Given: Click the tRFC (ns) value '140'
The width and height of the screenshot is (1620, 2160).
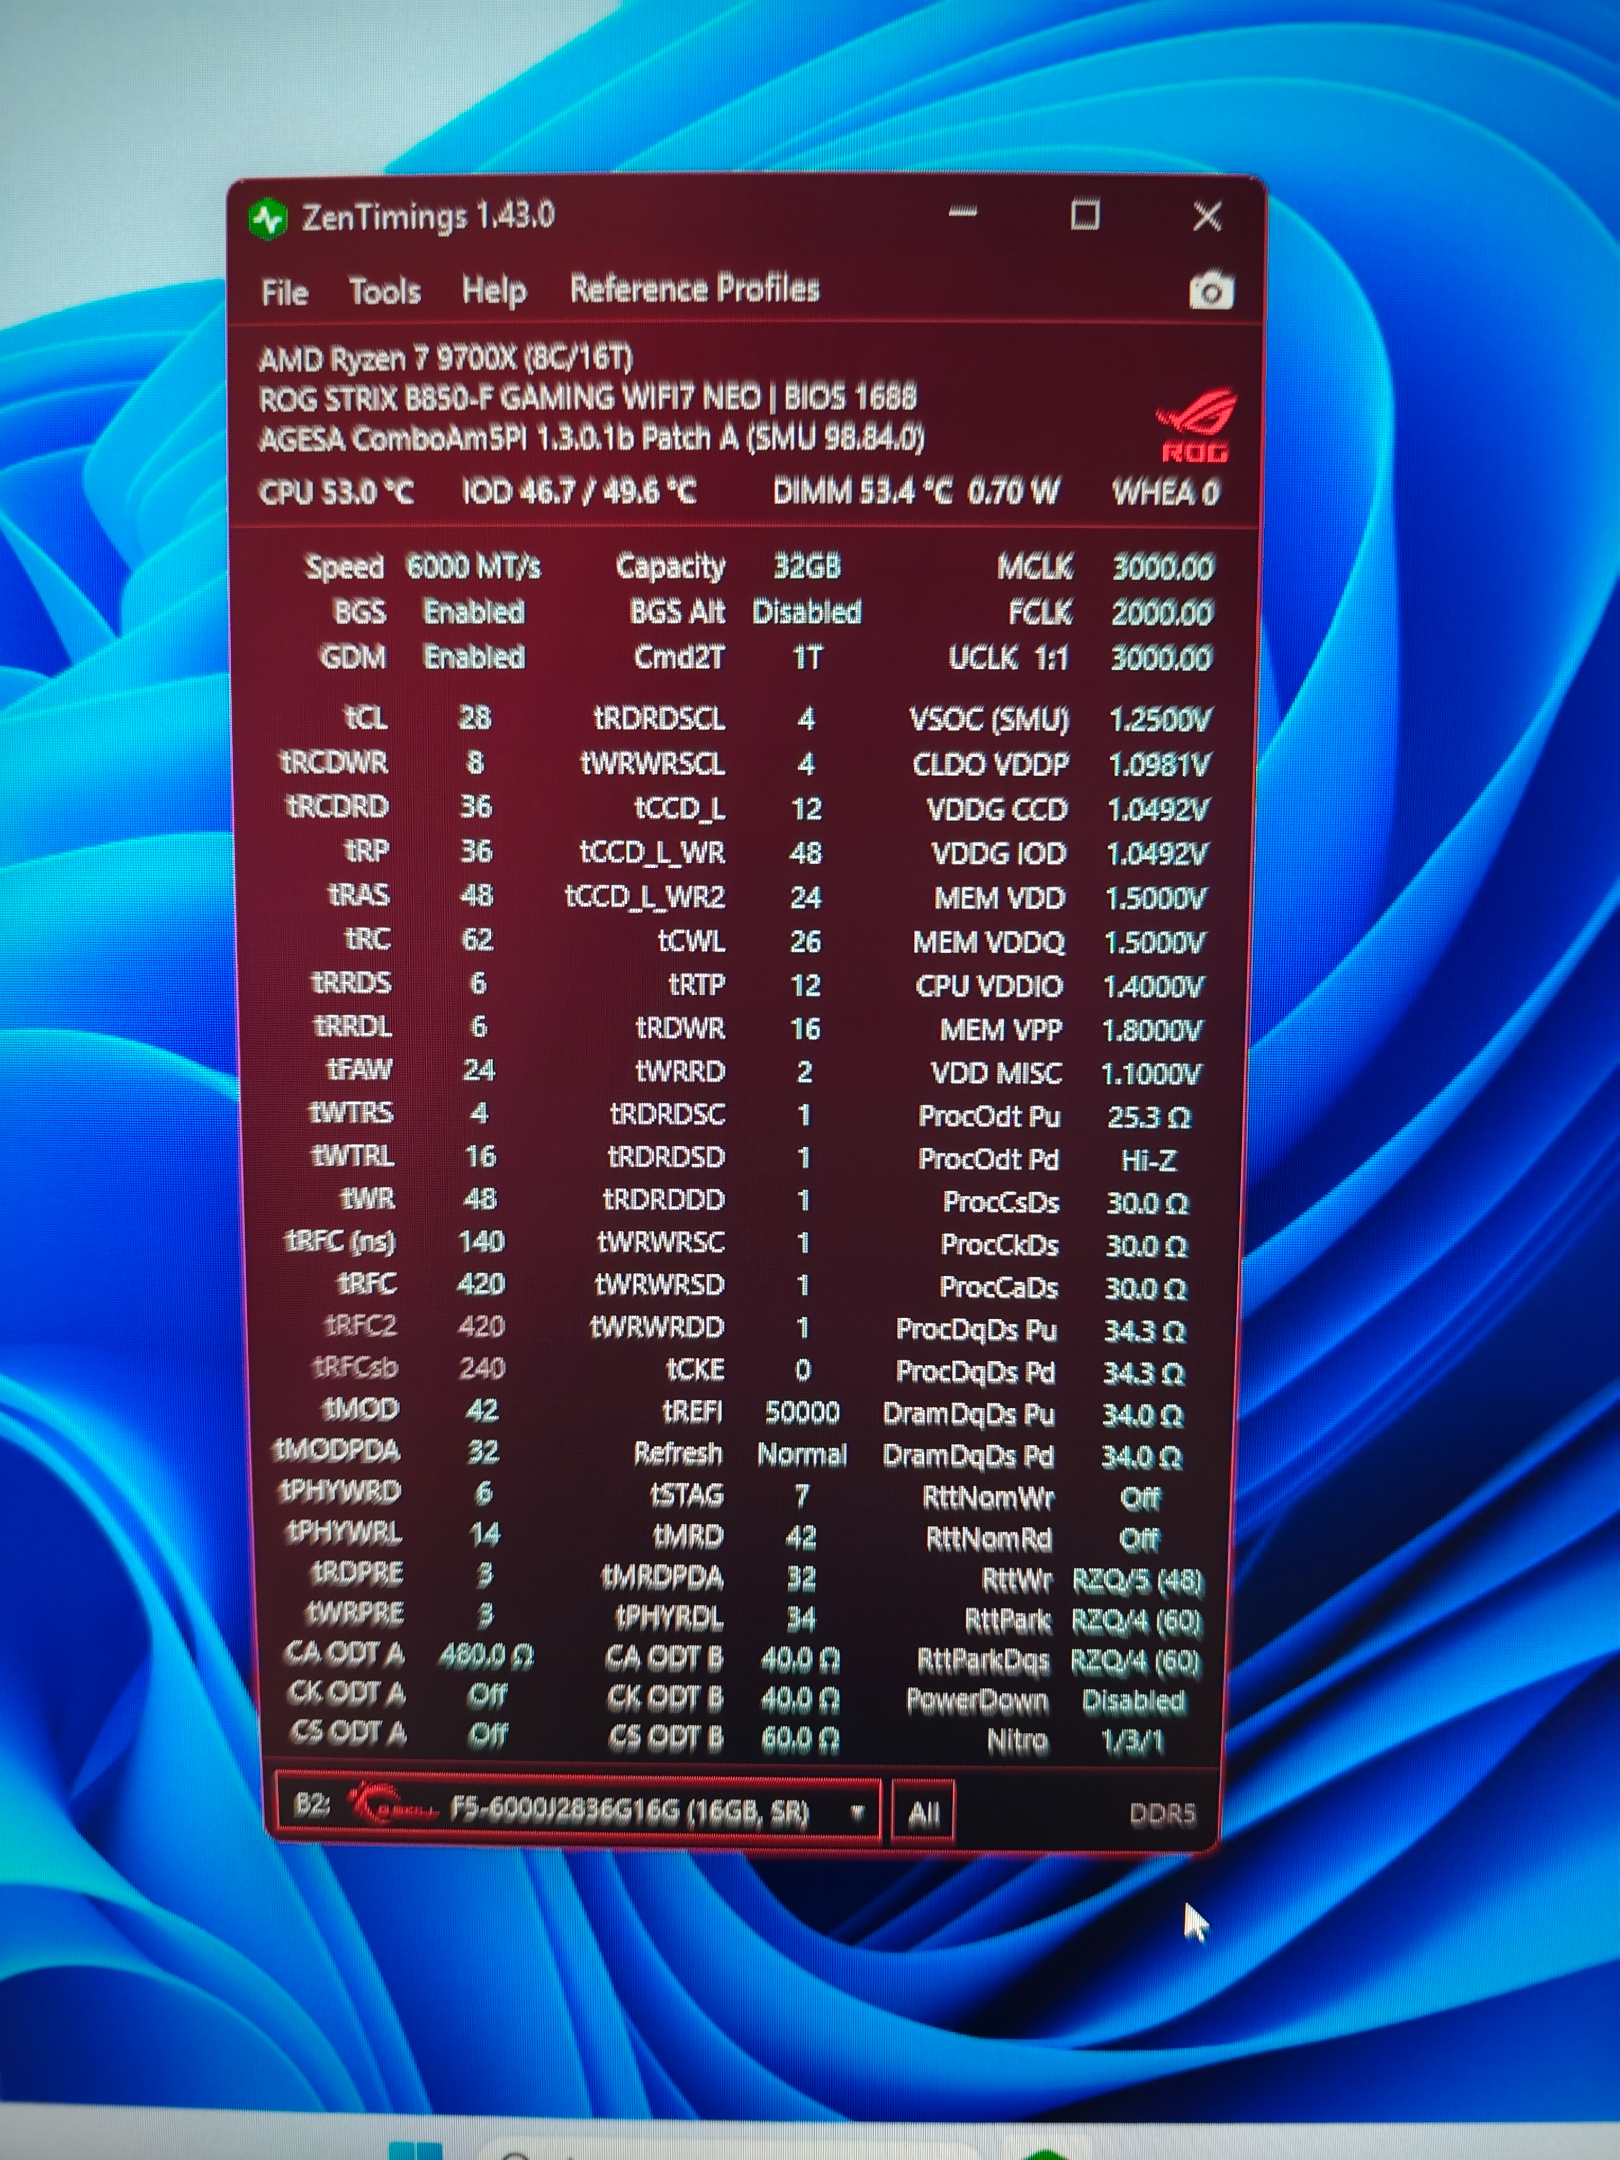Looking at the screenshot, I should tap(481, 1242).
